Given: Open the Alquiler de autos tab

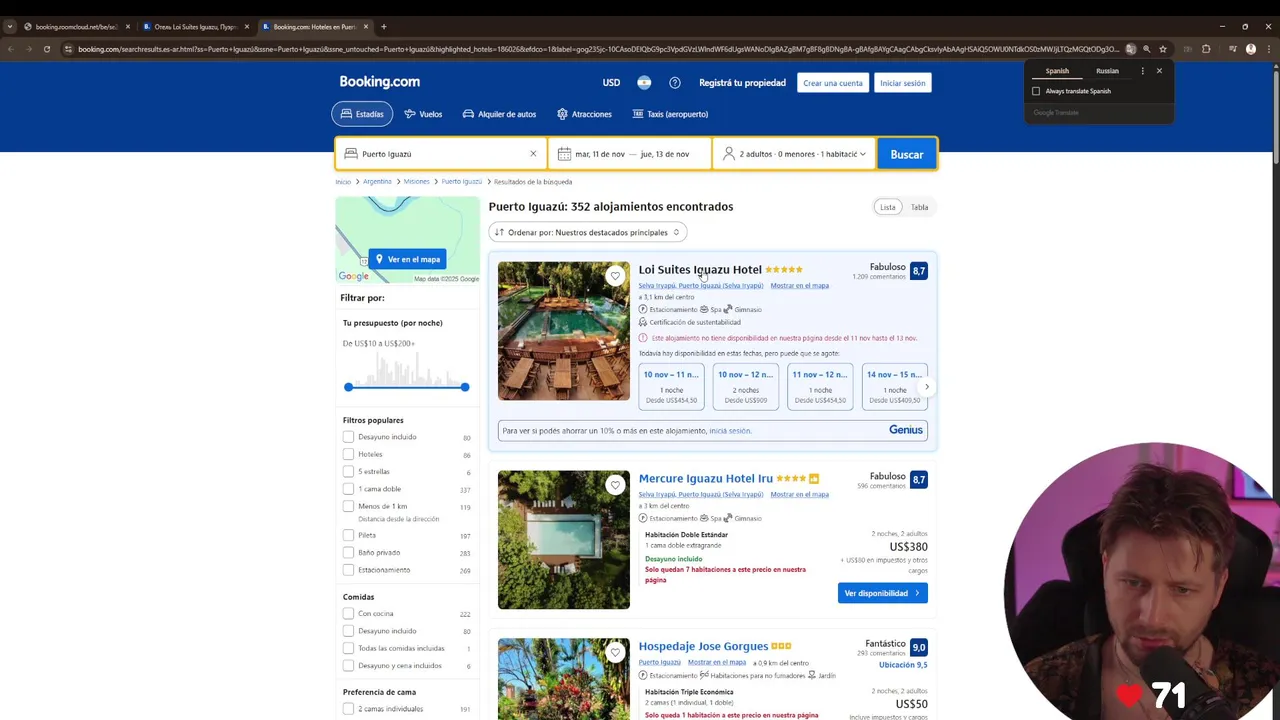Looking at the screenshot, I should pyautogui.click(x=499, y=114).
